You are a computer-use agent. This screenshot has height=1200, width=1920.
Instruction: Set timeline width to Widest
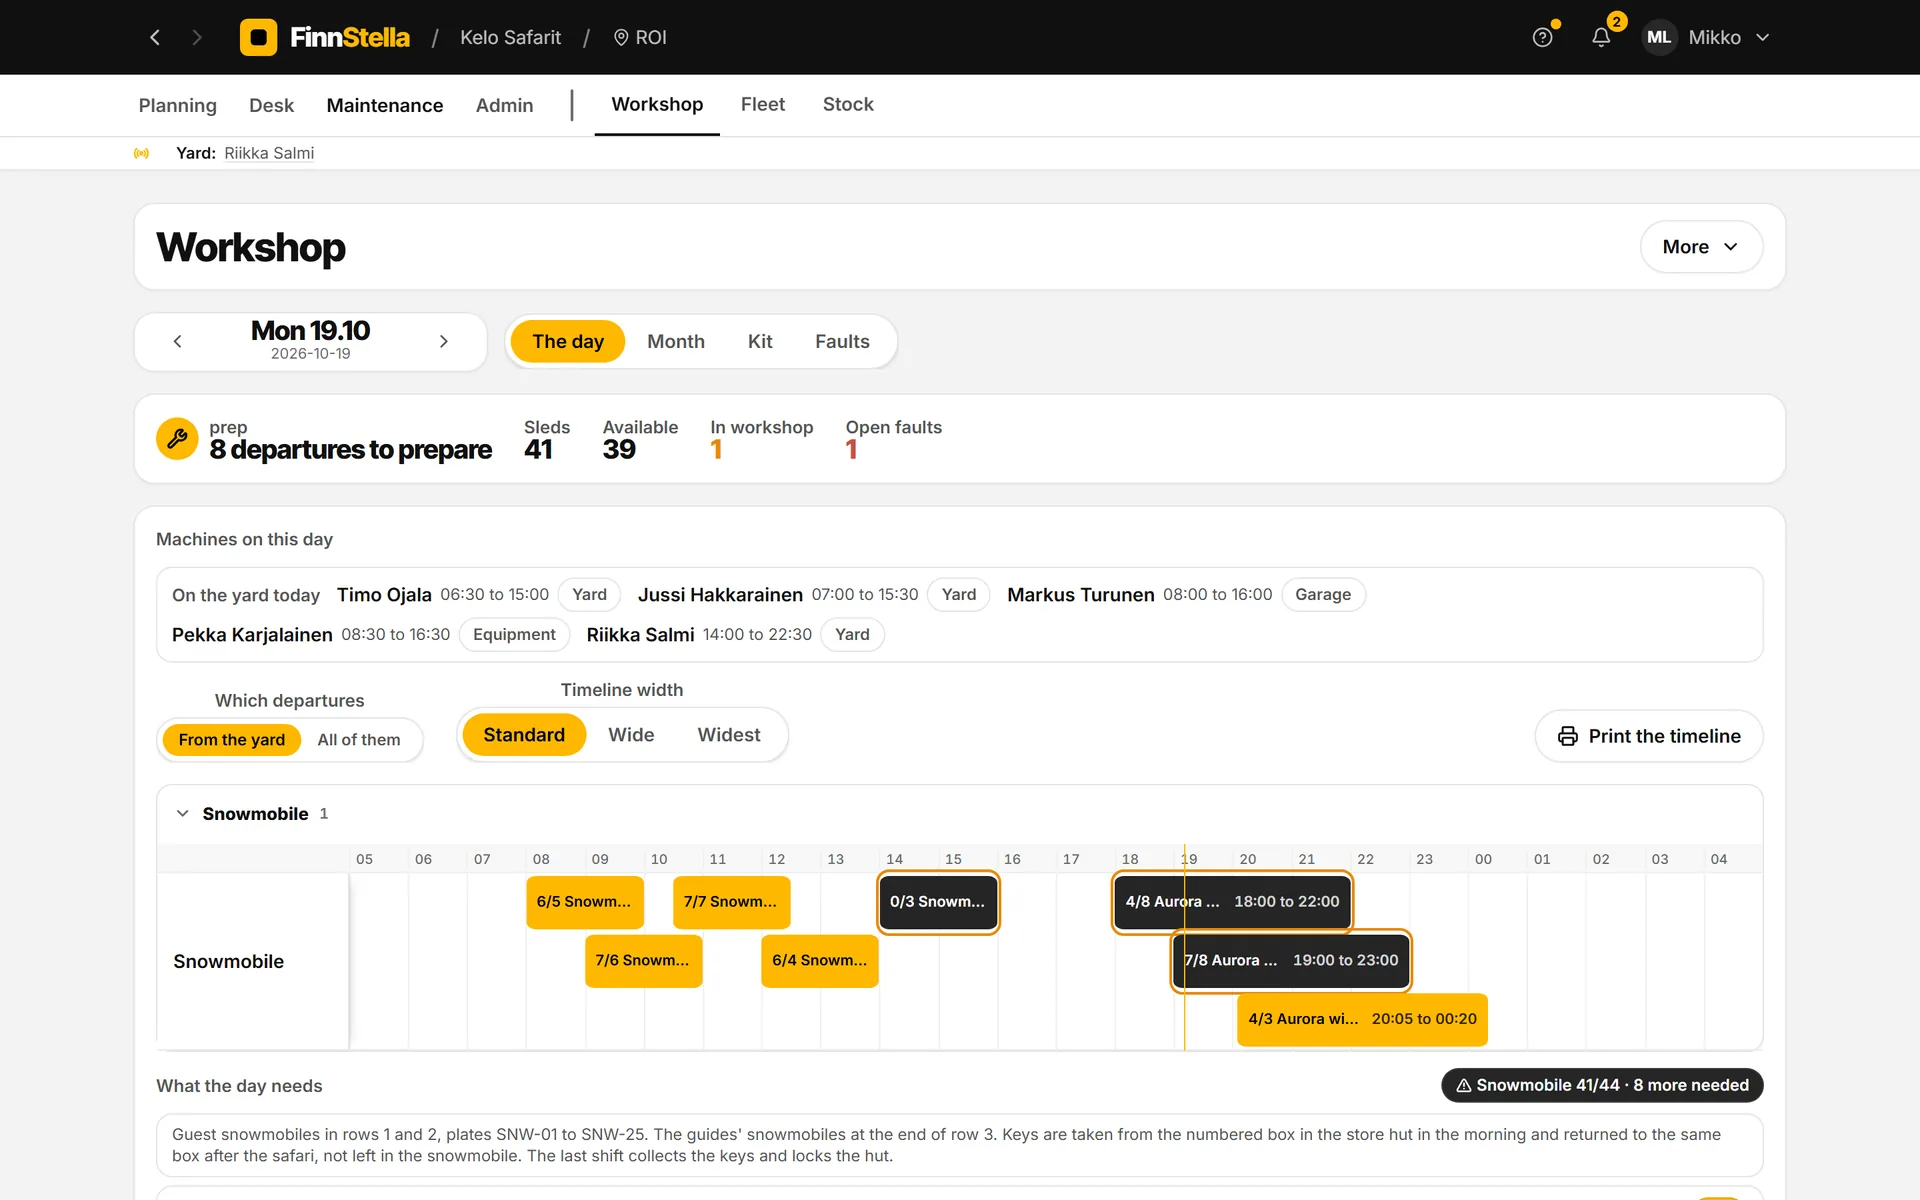[x=729, y=735]
